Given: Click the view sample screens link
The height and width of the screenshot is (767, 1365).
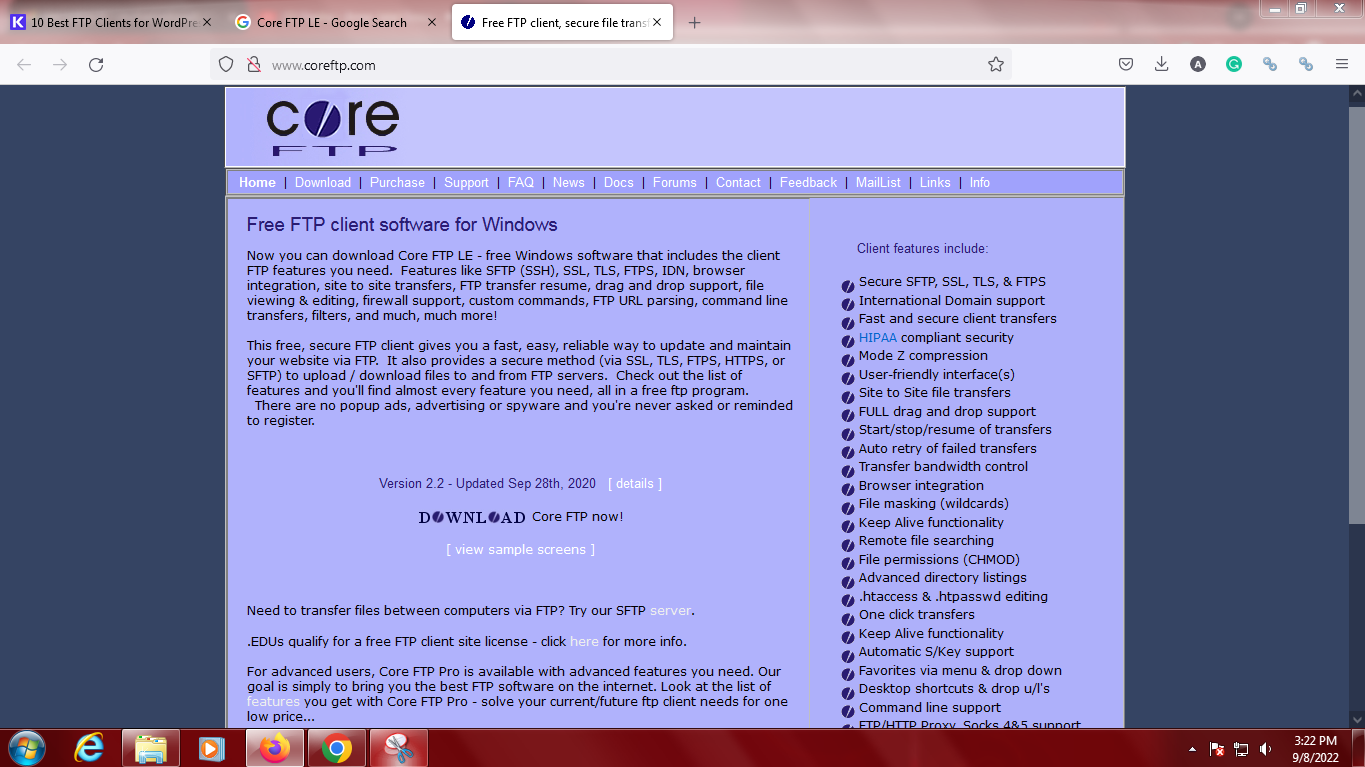Looking at the screenshot, I should [x=521, y=549].
